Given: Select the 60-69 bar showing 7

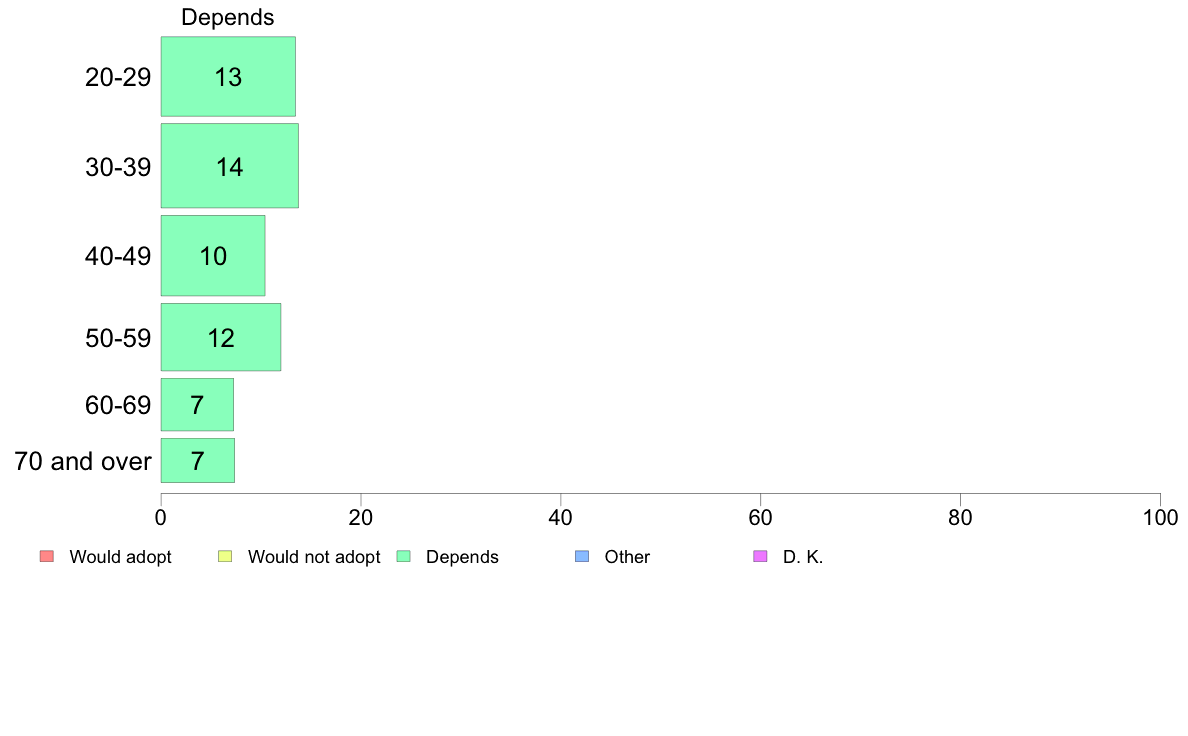Looking at the screenshot, I should (x=197, y=405).
